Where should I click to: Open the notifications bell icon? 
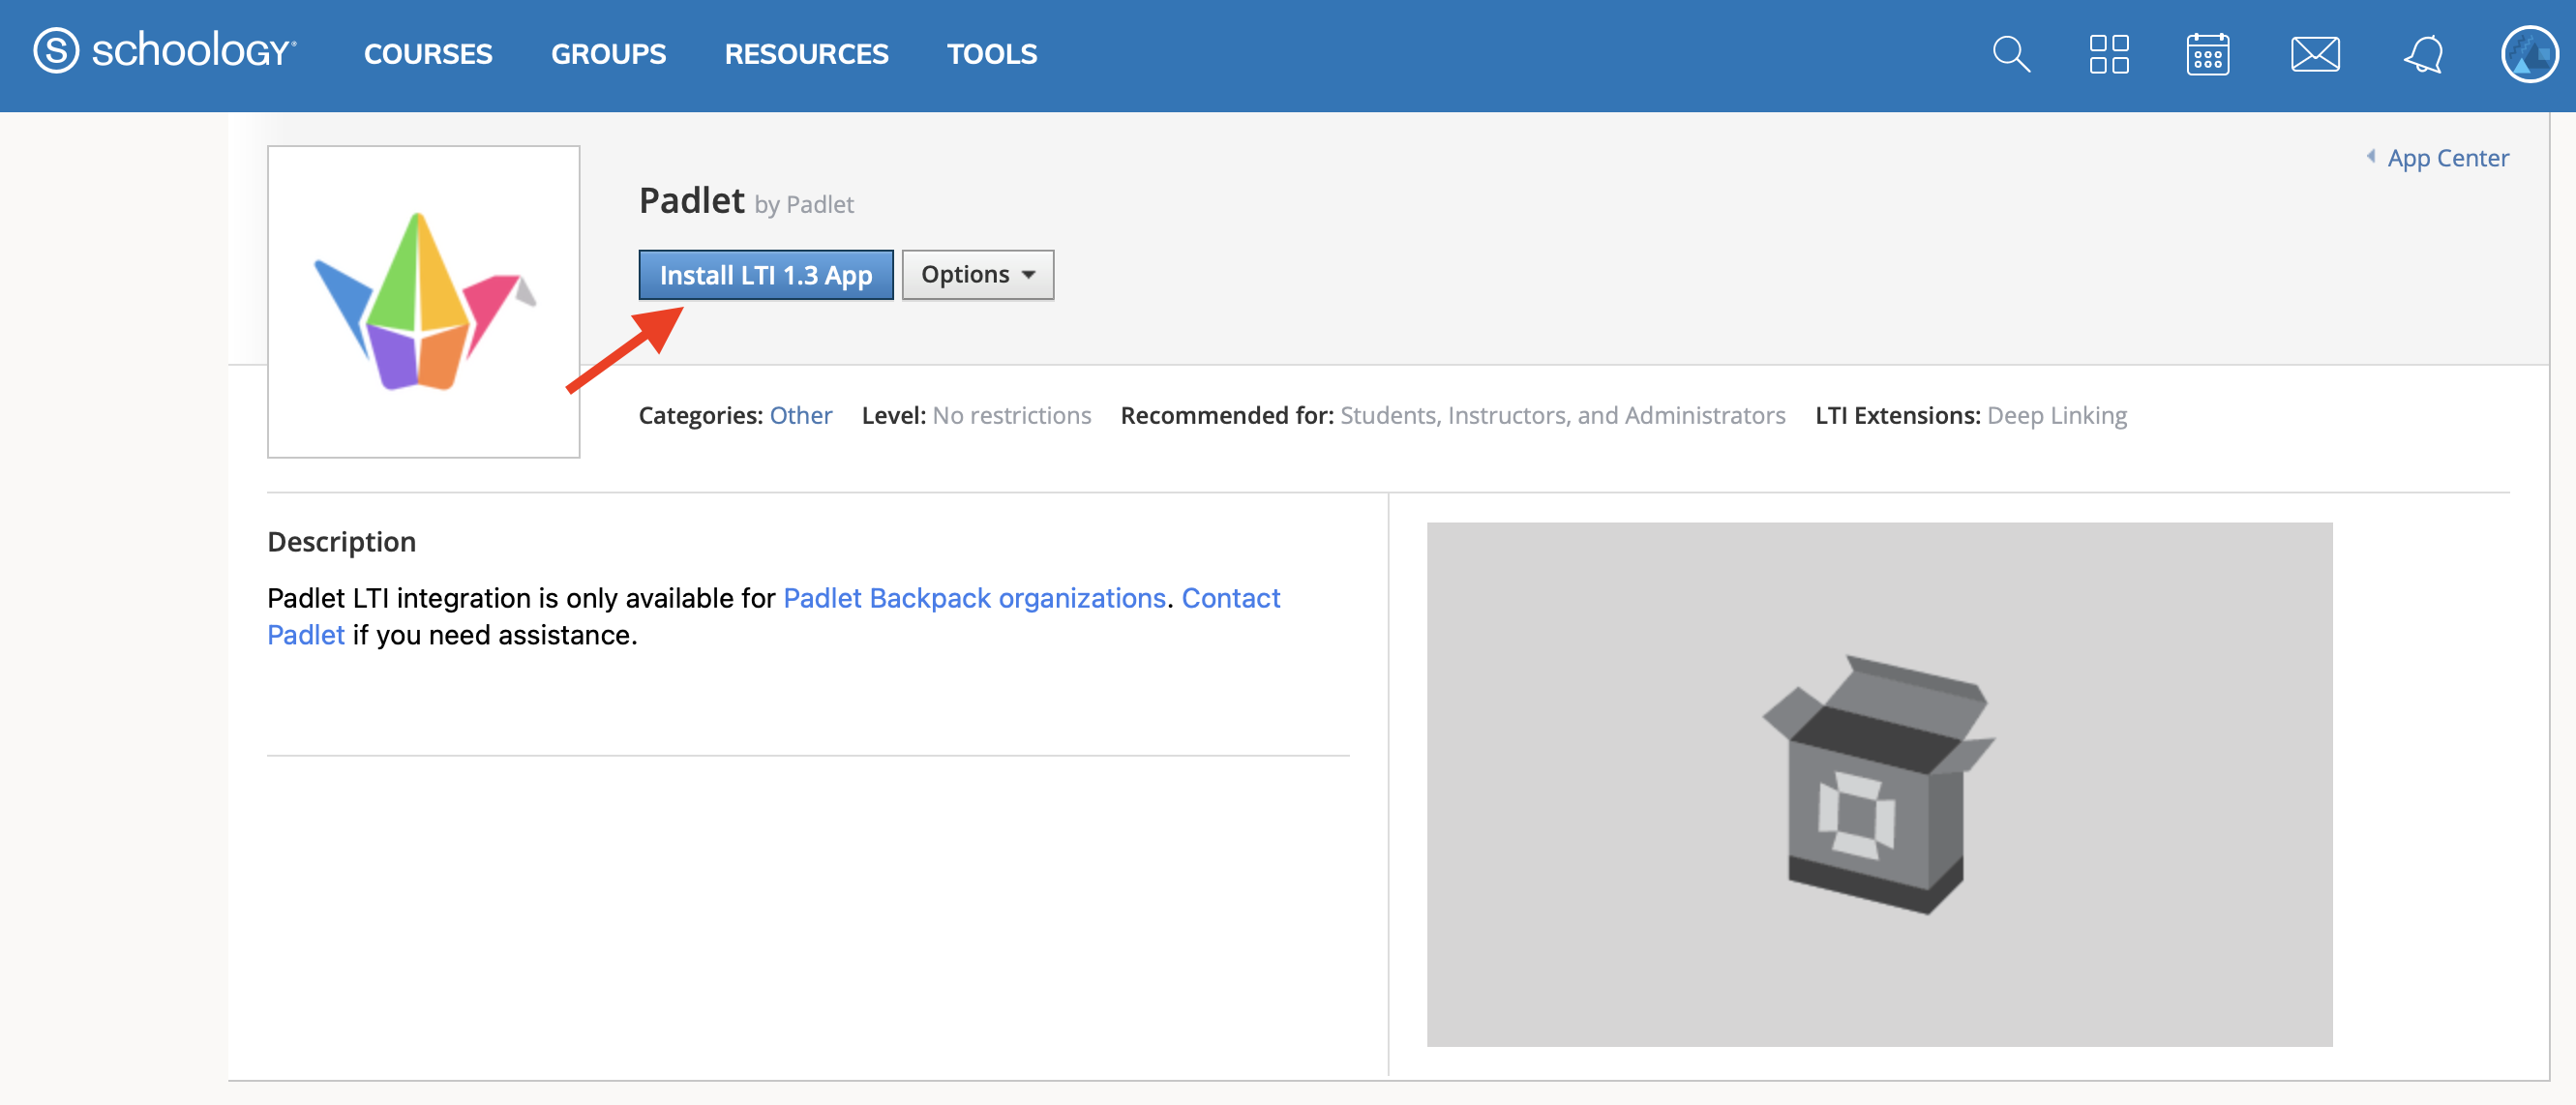tap(2423, 54)
